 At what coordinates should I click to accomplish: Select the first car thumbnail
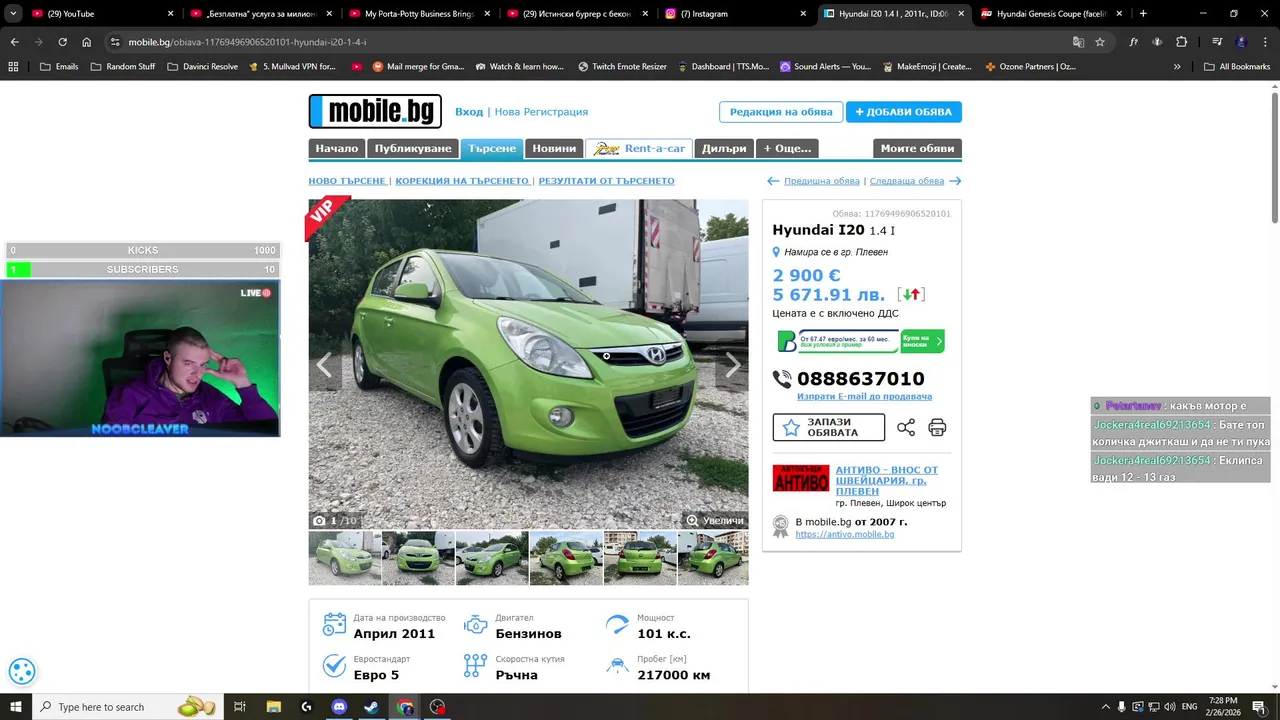click(345, 558)
